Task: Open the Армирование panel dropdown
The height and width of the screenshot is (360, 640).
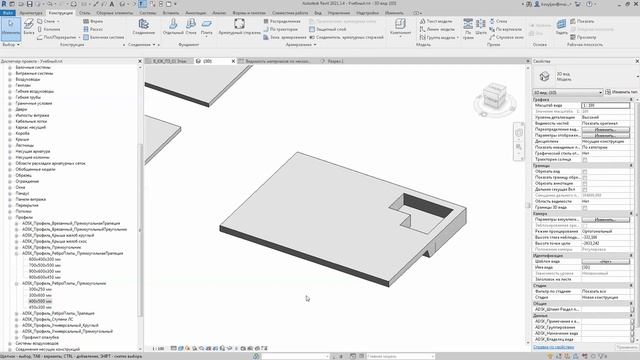Action: pyautogui.click(x=301, y=44)
